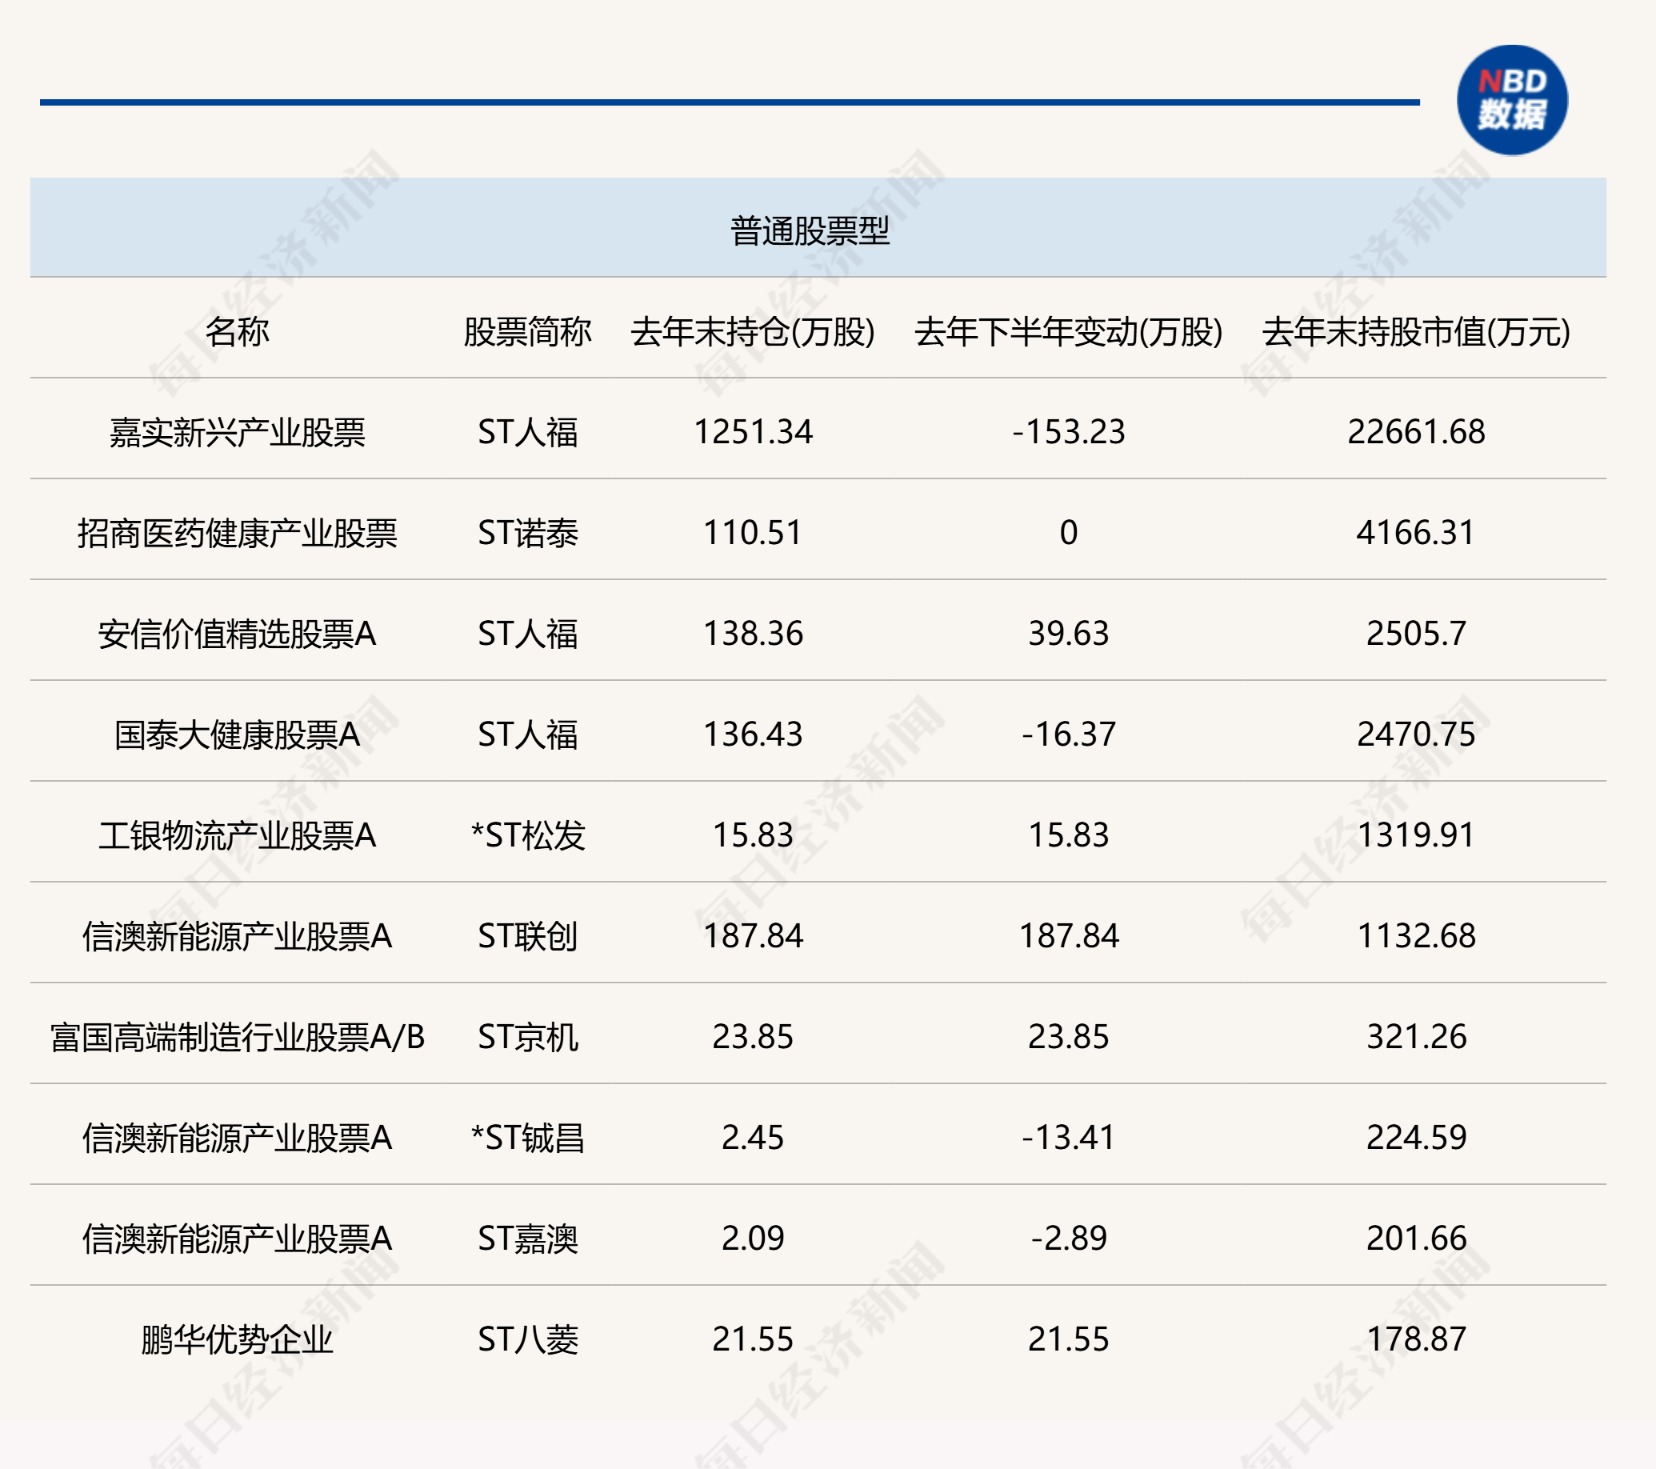Click the 去年下半年变动(万股) column header

(x=1068, y=331)
